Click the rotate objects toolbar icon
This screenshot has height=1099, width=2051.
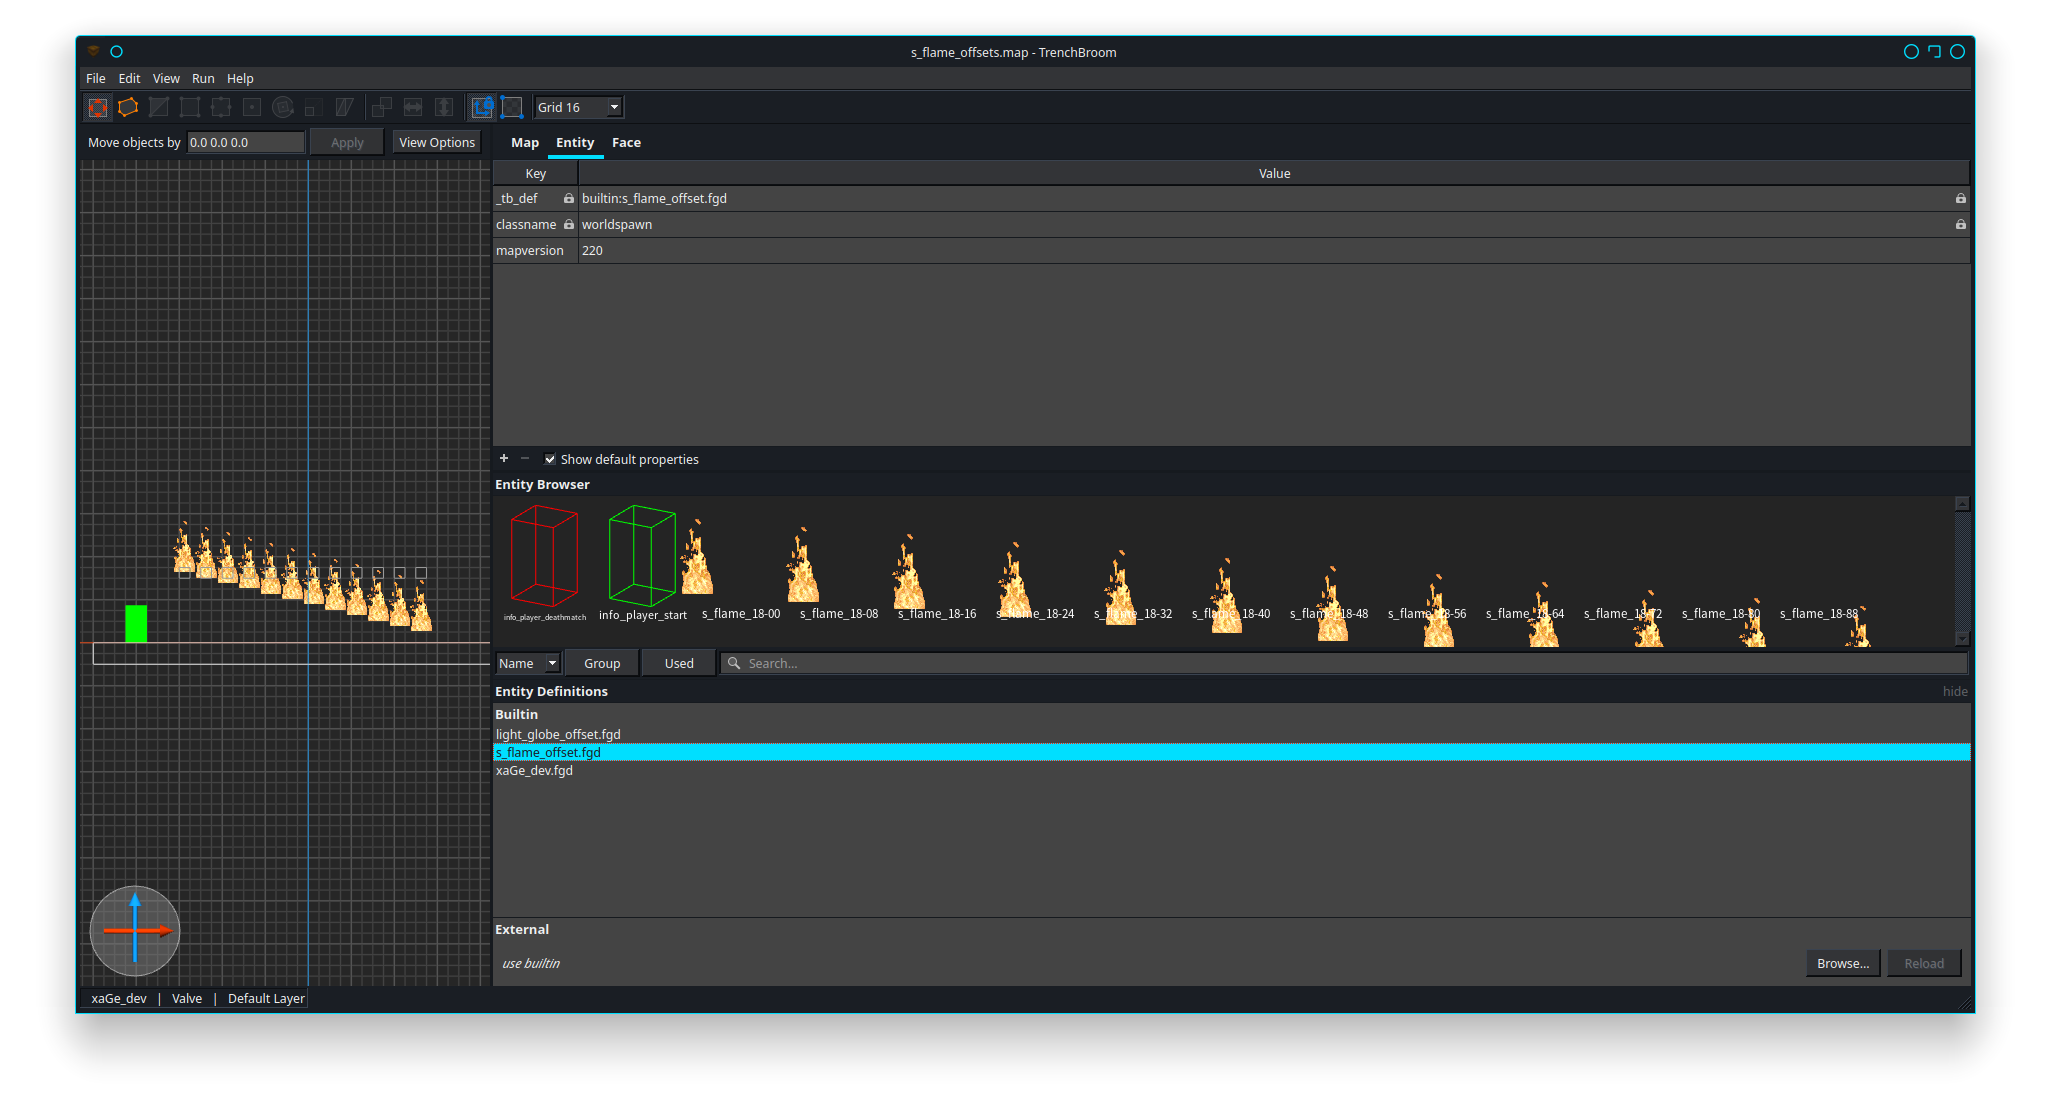(283, 107)
